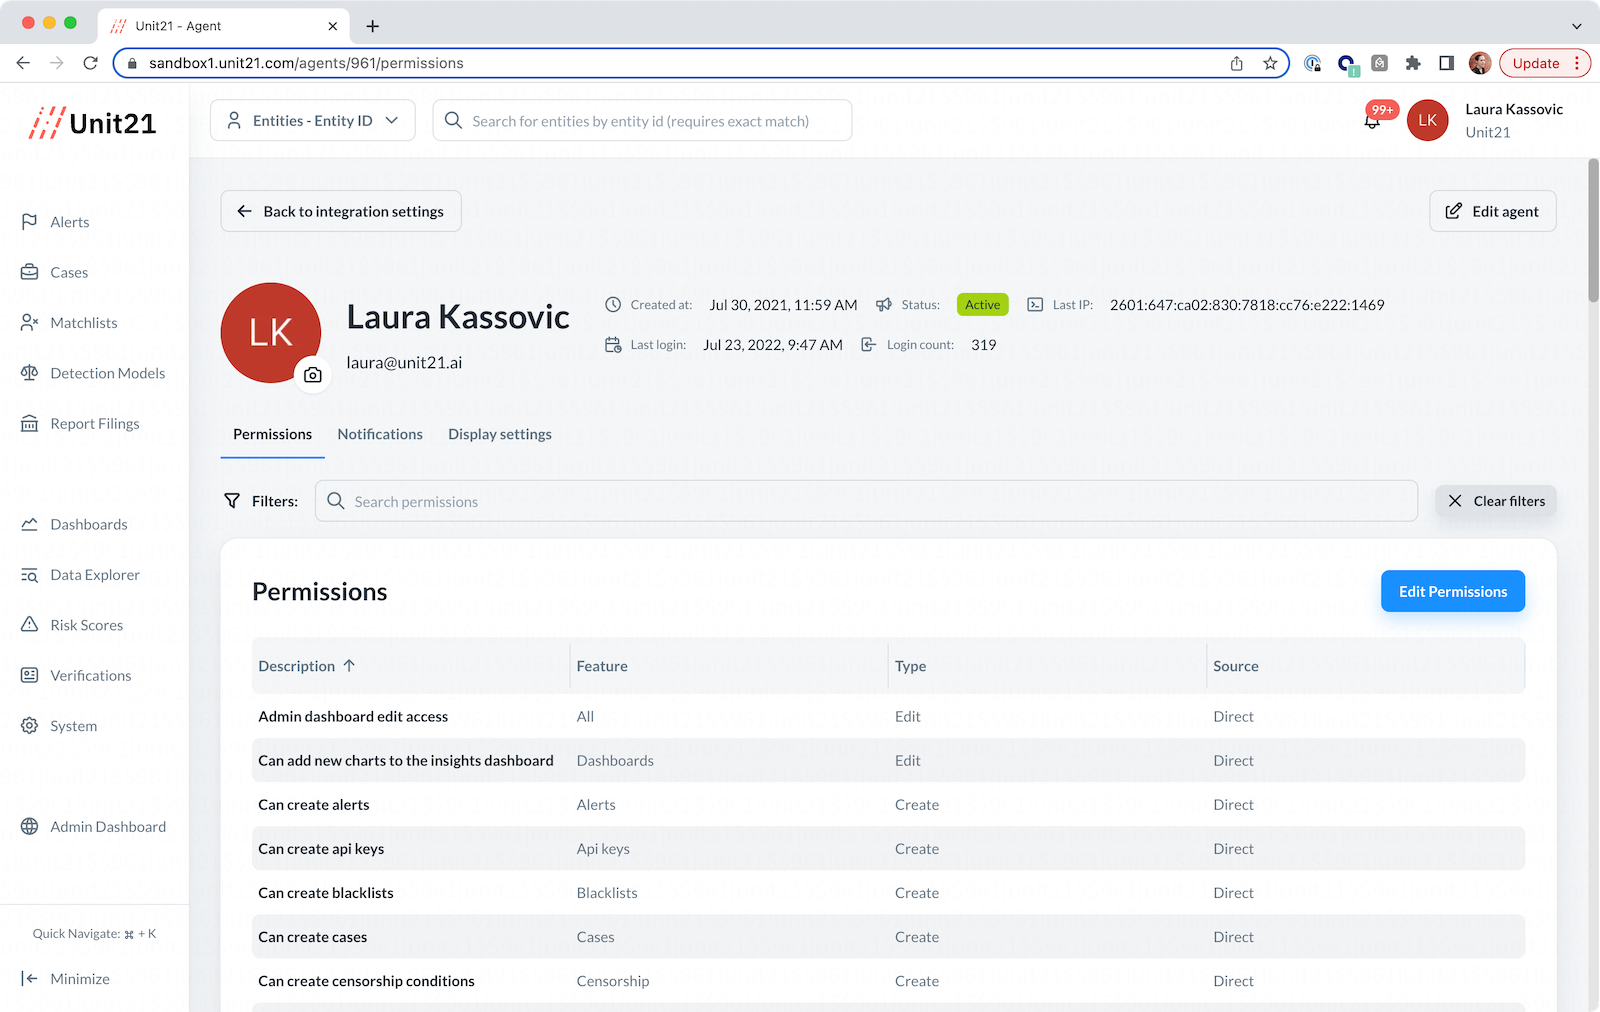Go back in browser history

pos(23,63)
